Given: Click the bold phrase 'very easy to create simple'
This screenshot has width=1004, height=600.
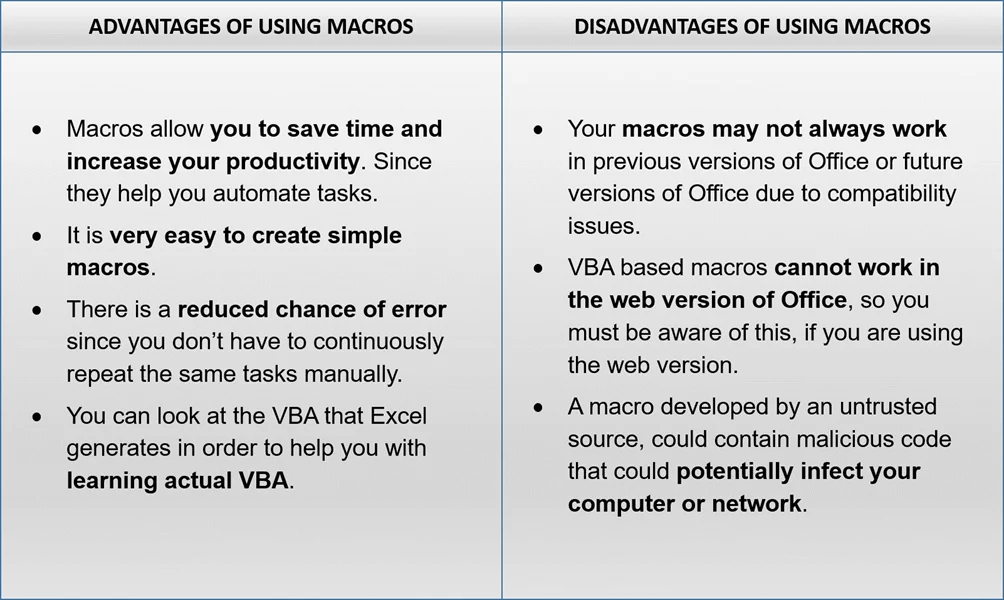Looking at the screenshot, I should click(x=255, y=236).
